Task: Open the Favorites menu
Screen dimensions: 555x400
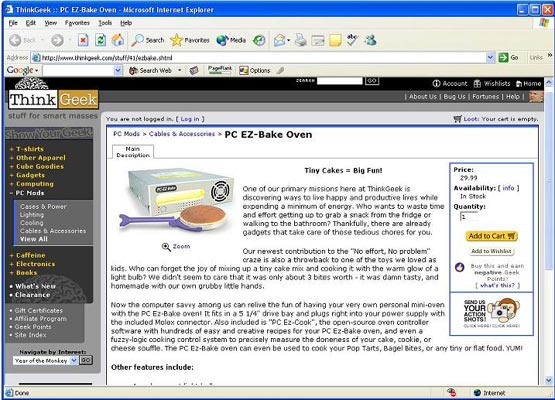Action: click(x=77, y=23)
